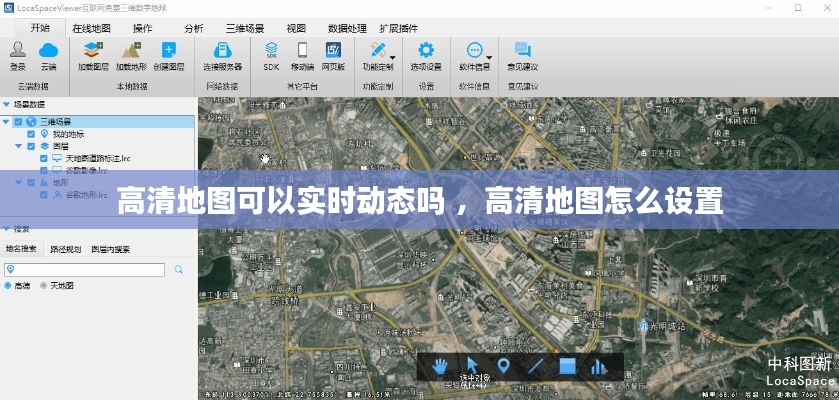This screenshot has height=400, width=839.
Task: Click the 移动端 mobile phone icon
Action: pos(302,50)
